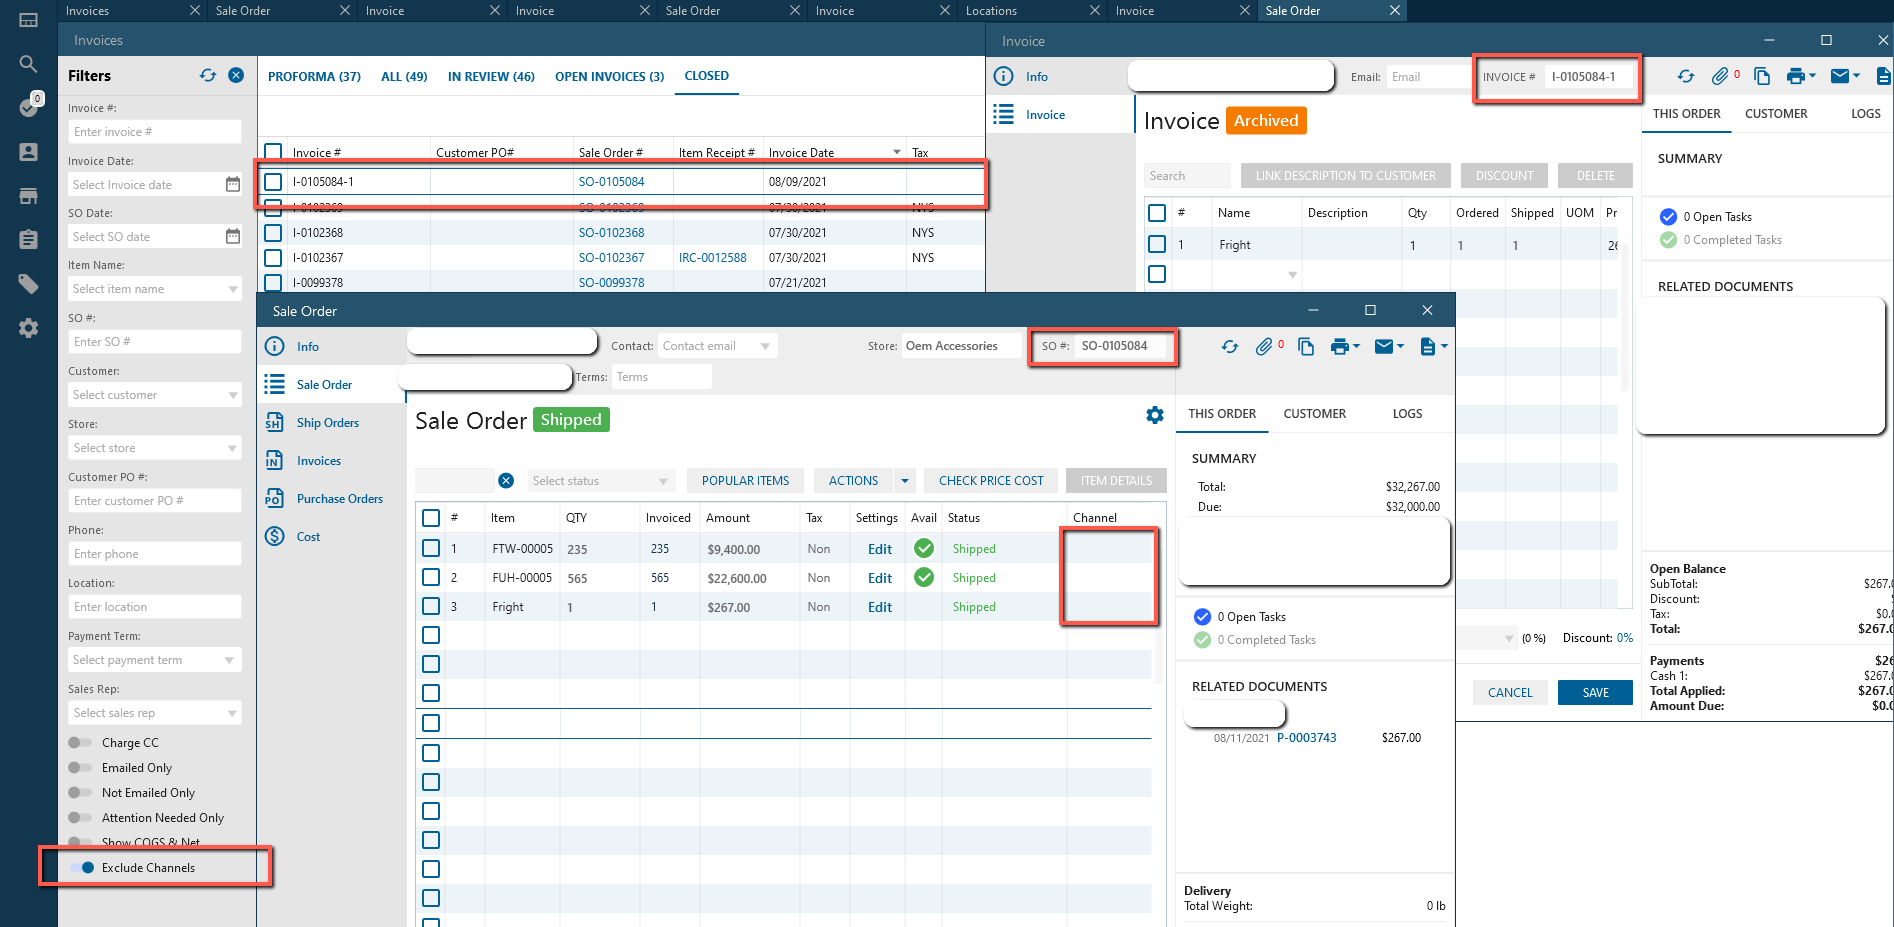Open Ship Orders section icon
Viewport: 1894px width, 927px height.
(274, 423)
